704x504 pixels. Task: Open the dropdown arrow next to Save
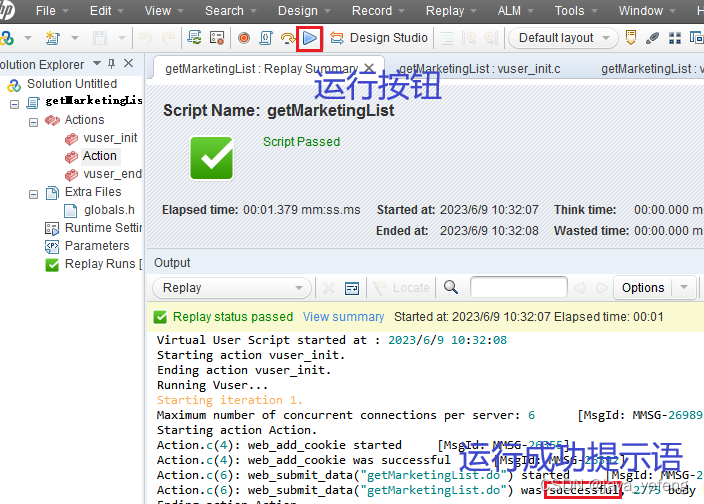[x=121, y=38]
